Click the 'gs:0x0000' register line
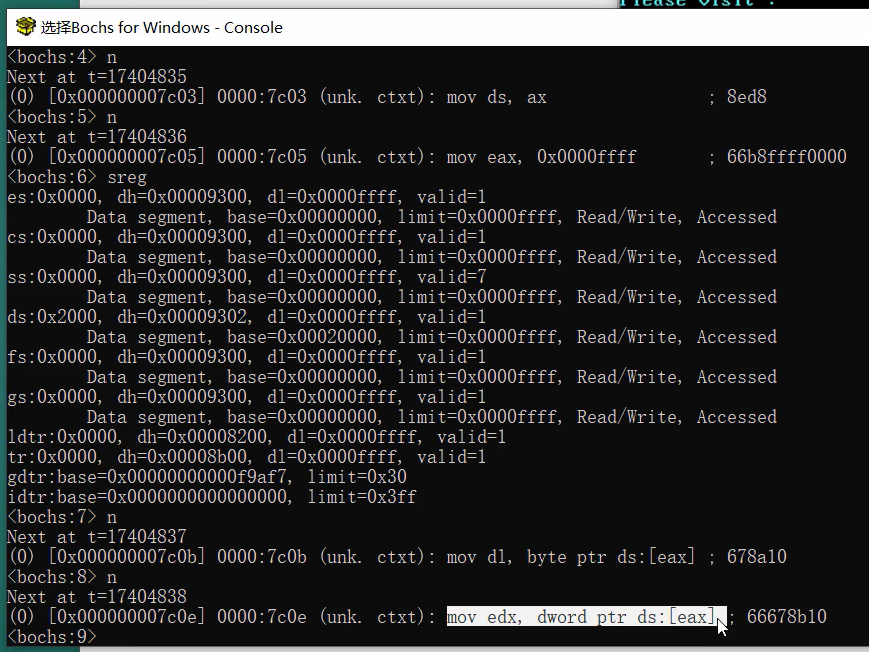 coord(247,396)
